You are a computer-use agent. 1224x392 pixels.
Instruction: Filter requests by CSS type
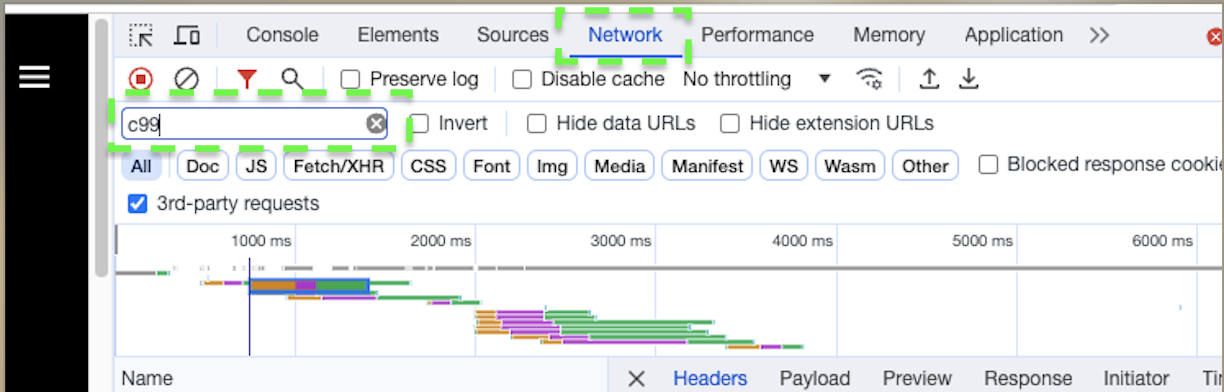(429, 166)
